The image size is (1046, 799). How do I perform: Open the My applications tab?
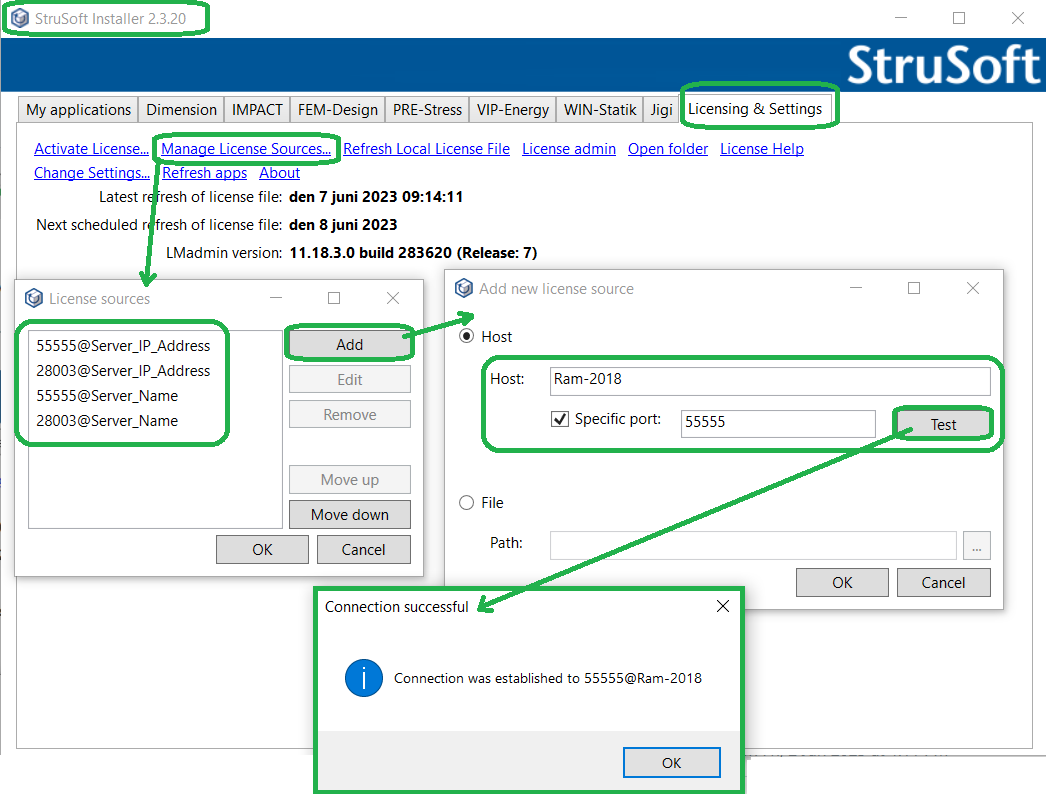(x=78, y=109)
